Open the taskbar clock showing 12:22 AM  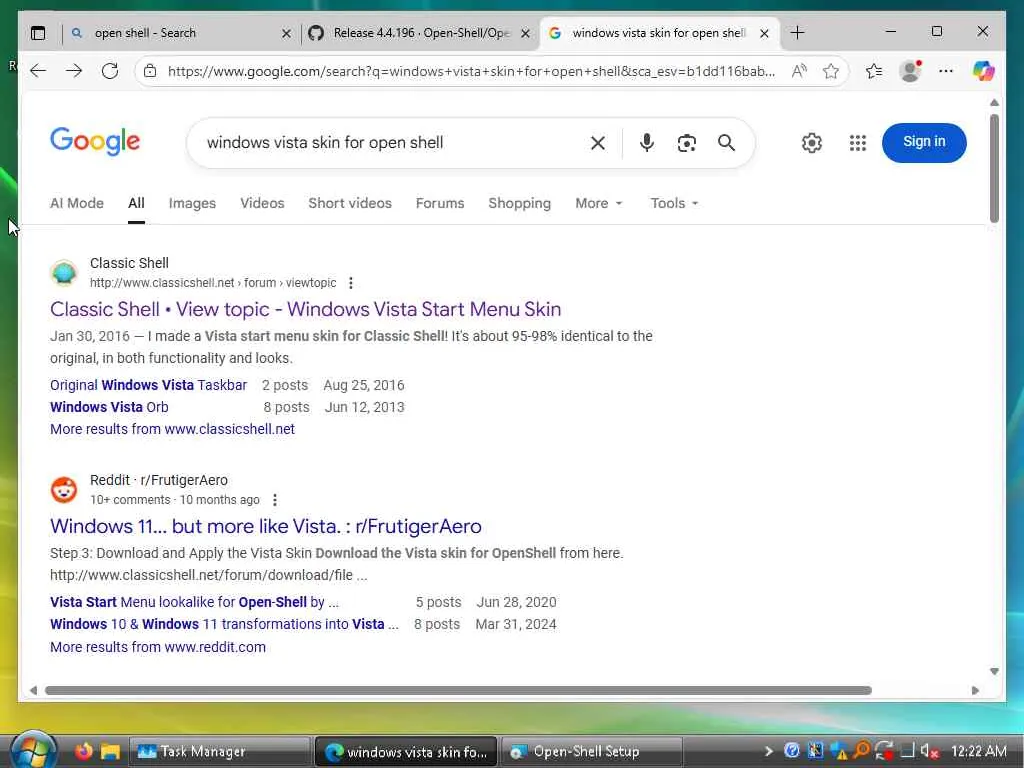click(978, 751)
